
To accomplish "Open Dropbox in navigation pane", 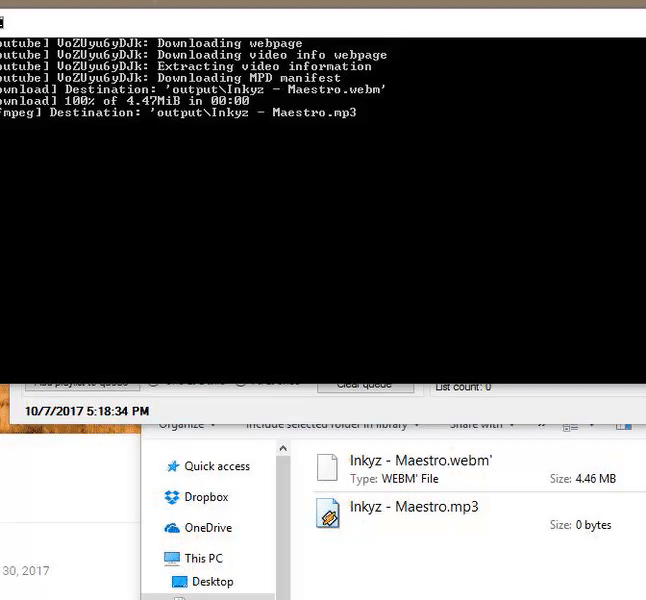I will click(206, 497).
